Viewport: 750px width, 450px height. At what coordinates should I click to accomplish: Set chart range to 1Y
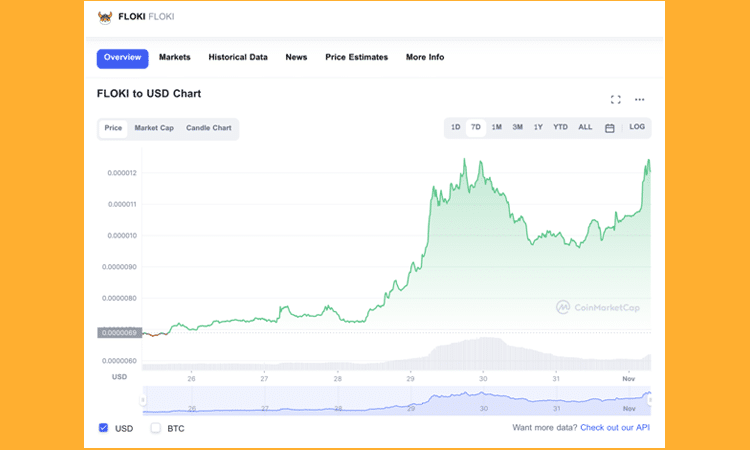pyautogui.click(x=538, y=127)
